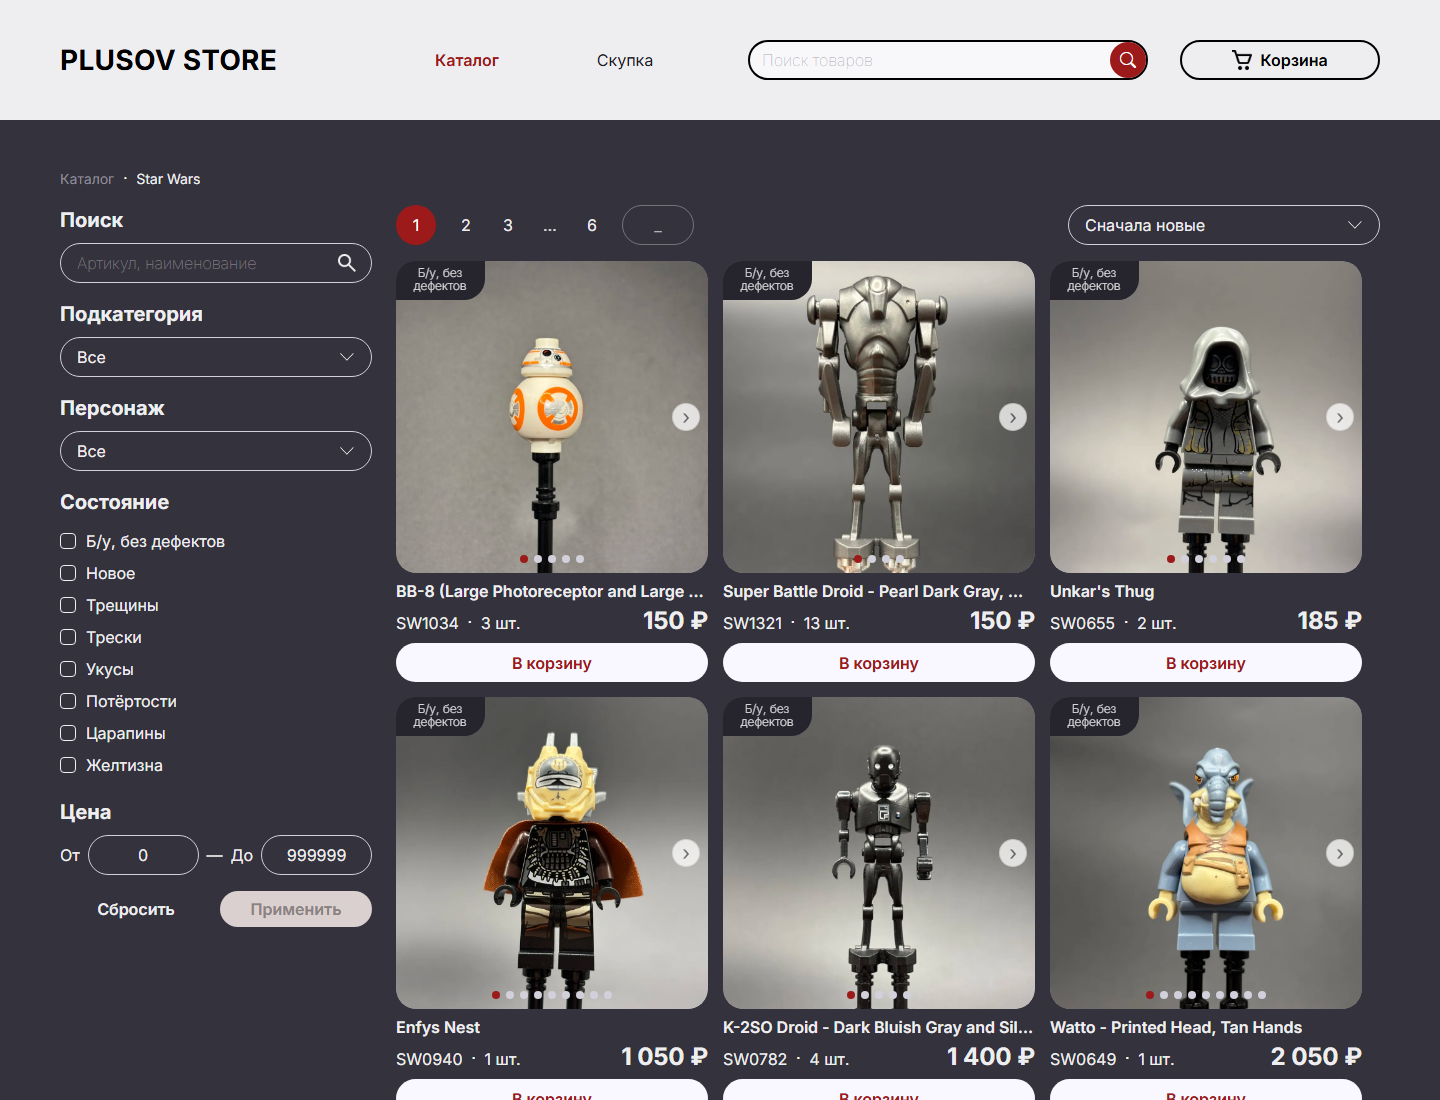This screenshot has width=1440, height=1100.
Task: Click the Сбросить reset filters button
Action: click(136, 909)
